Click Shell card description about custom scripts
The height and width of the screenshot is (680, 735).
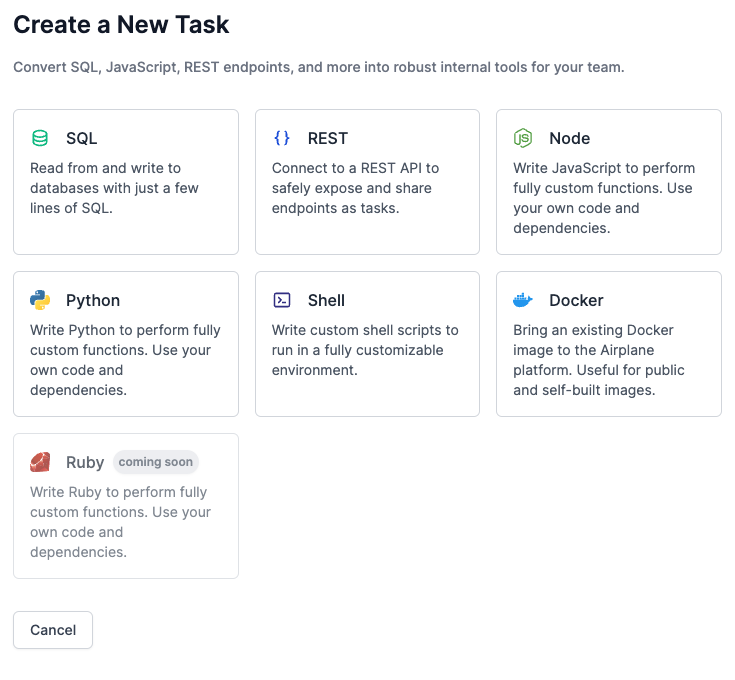click(x=365, y=350)
